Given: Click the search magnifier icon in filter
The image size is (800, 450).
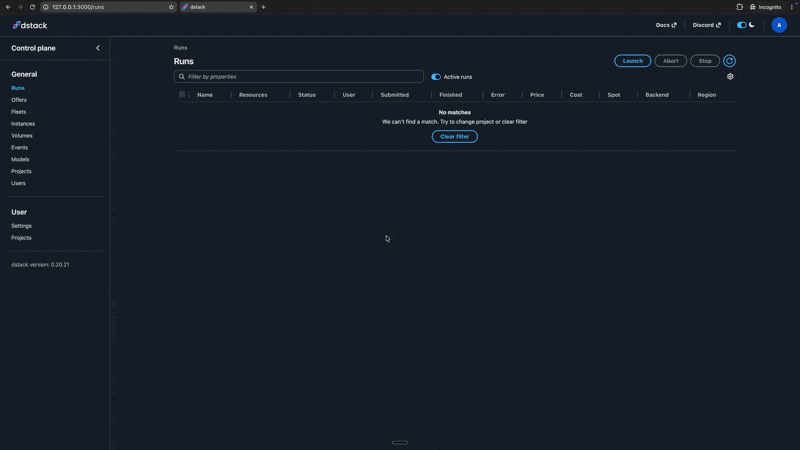Looking at the screenshot, I should [182, 77].
